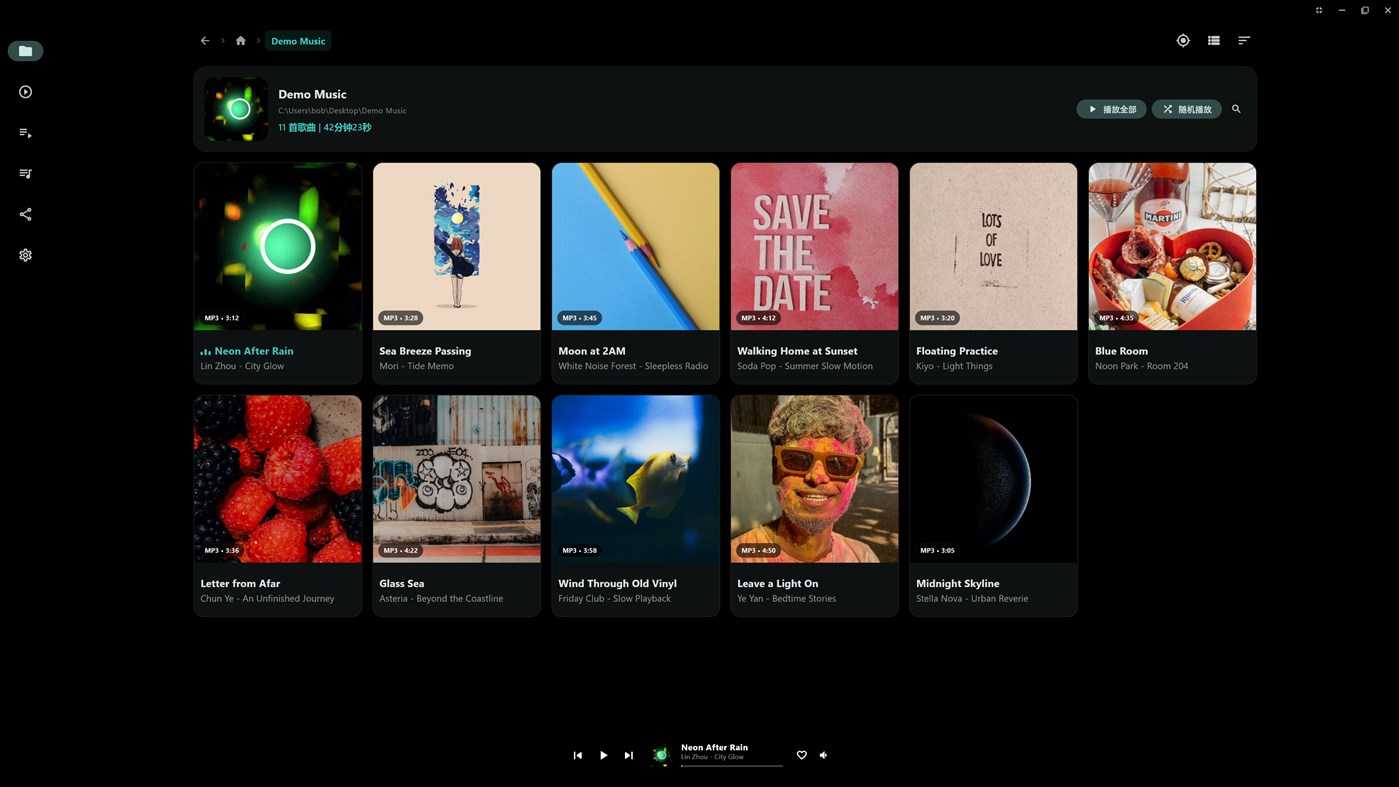Select the Moon at 2AM pencil cover
The width and height of the screenshot is (1399, 787).
(x=636, y=246)
